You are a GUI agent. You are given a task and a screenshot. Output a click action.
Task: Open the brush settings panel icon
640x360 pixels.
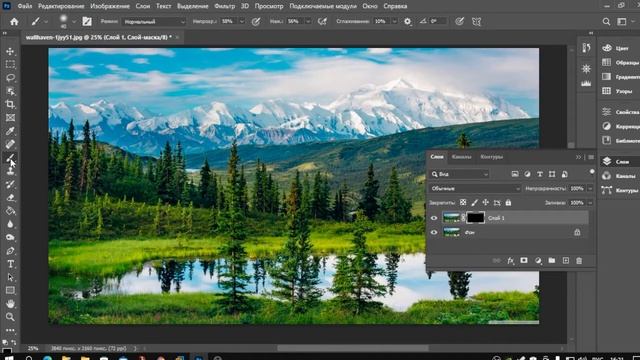coord(87,22)
